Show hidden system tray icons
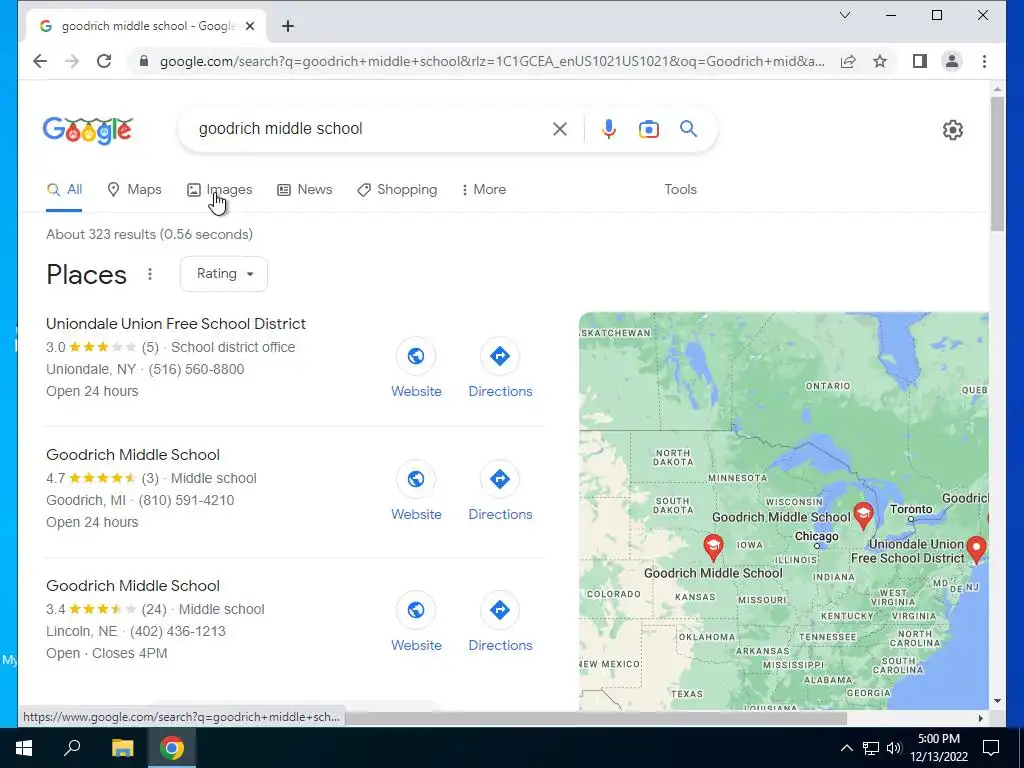Viewport: 1024px width, 768px height. click(846, 748)
